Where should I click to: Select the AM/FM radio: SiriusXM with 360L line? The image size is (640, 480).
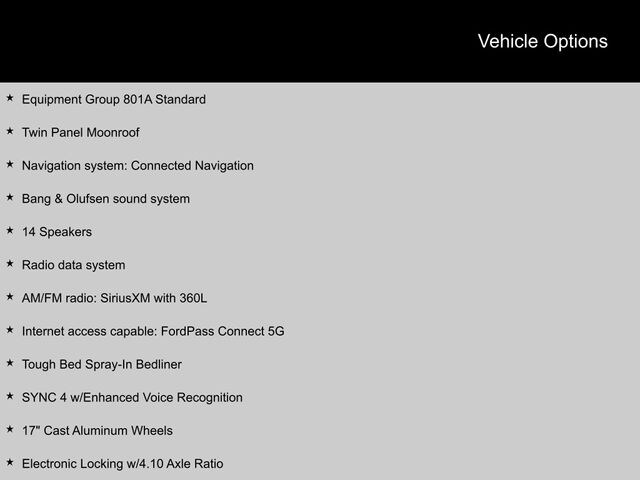115,298
